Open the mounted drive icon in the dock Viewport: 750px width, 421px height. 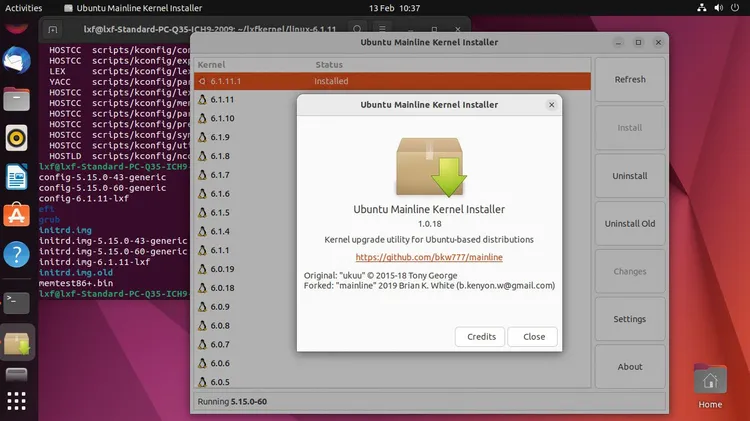click(17, 375)
